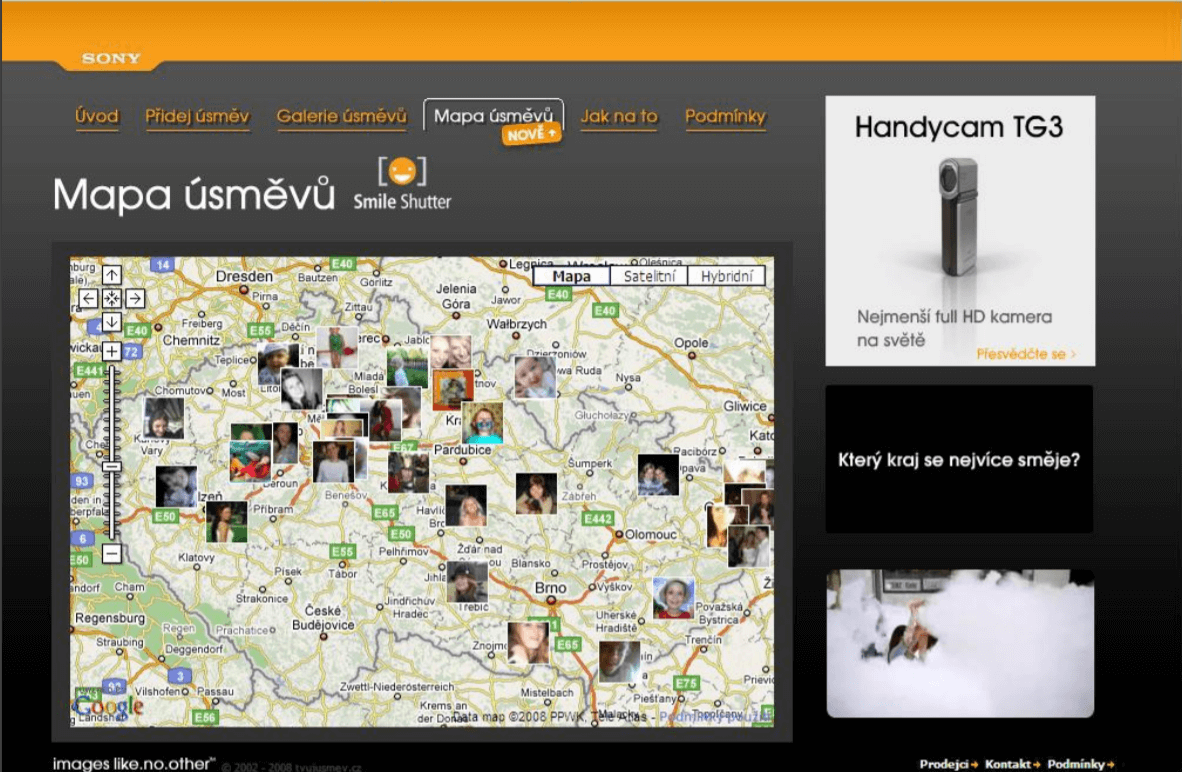This screenshot has width=1182, height=772.
Task: Open the photo marker near Pardubice label
Action: click(x=482, y=422)
